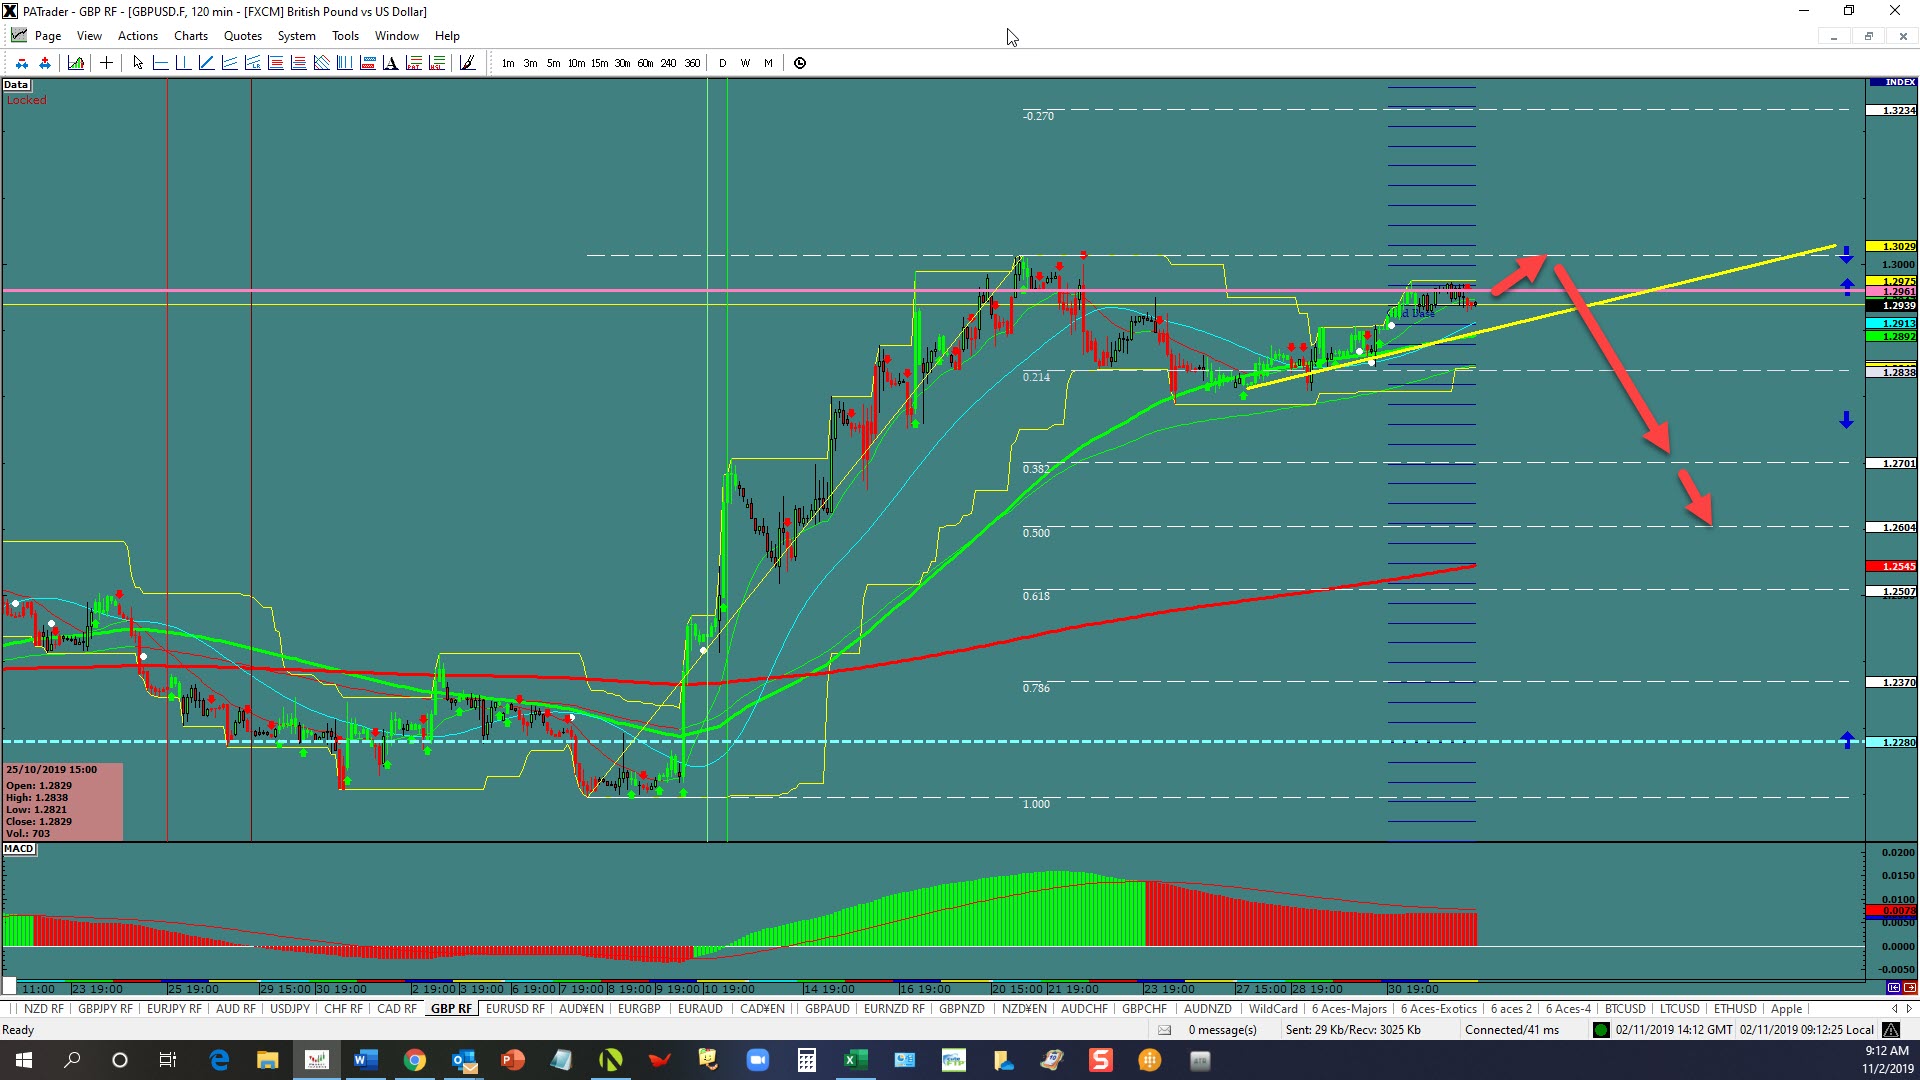This screenshot has width=1920, height=1080.
Task: Select the vertical line tool
Action: click(x=183, y=63)
